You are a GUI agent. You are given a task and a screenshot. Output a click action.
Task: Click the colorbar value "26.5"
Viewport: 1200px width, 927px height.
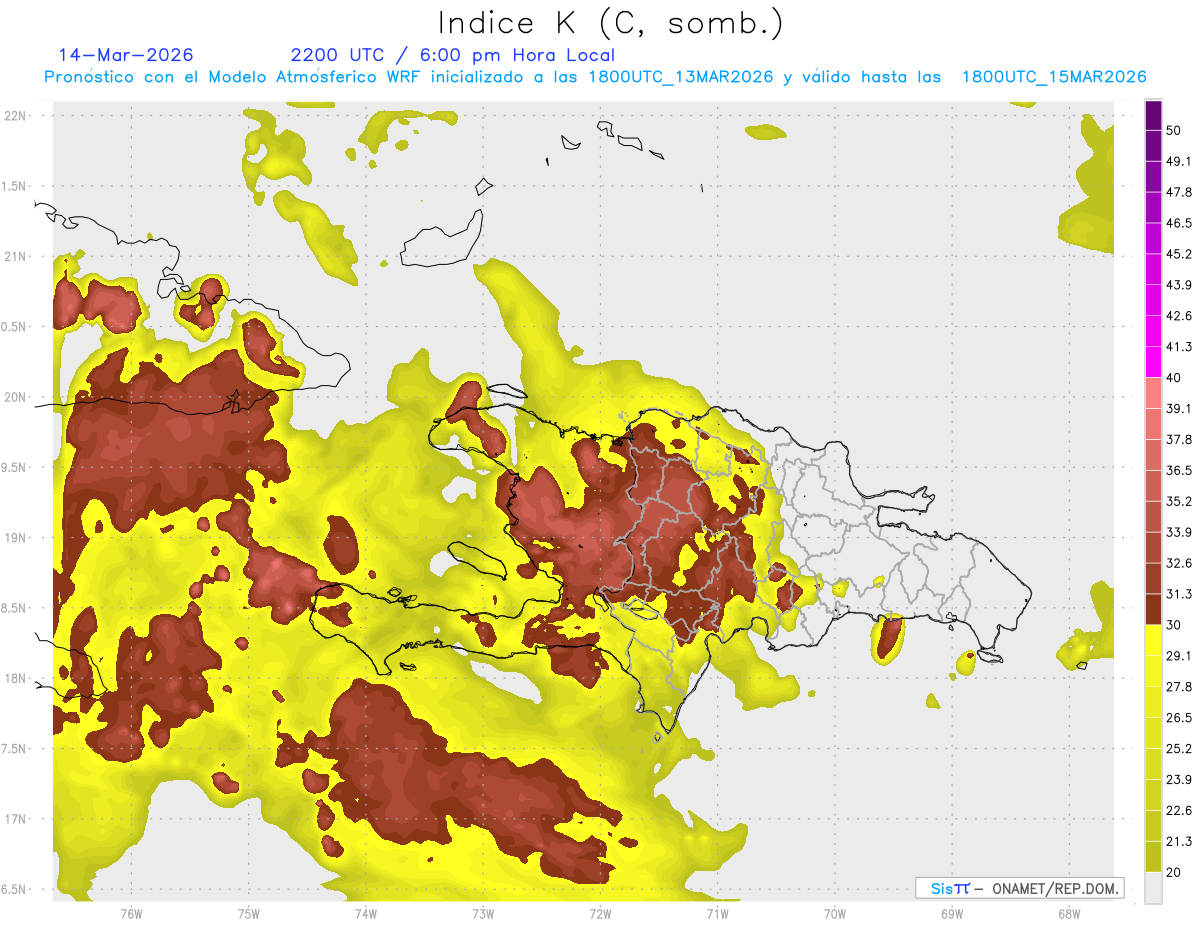(1179, 718)
